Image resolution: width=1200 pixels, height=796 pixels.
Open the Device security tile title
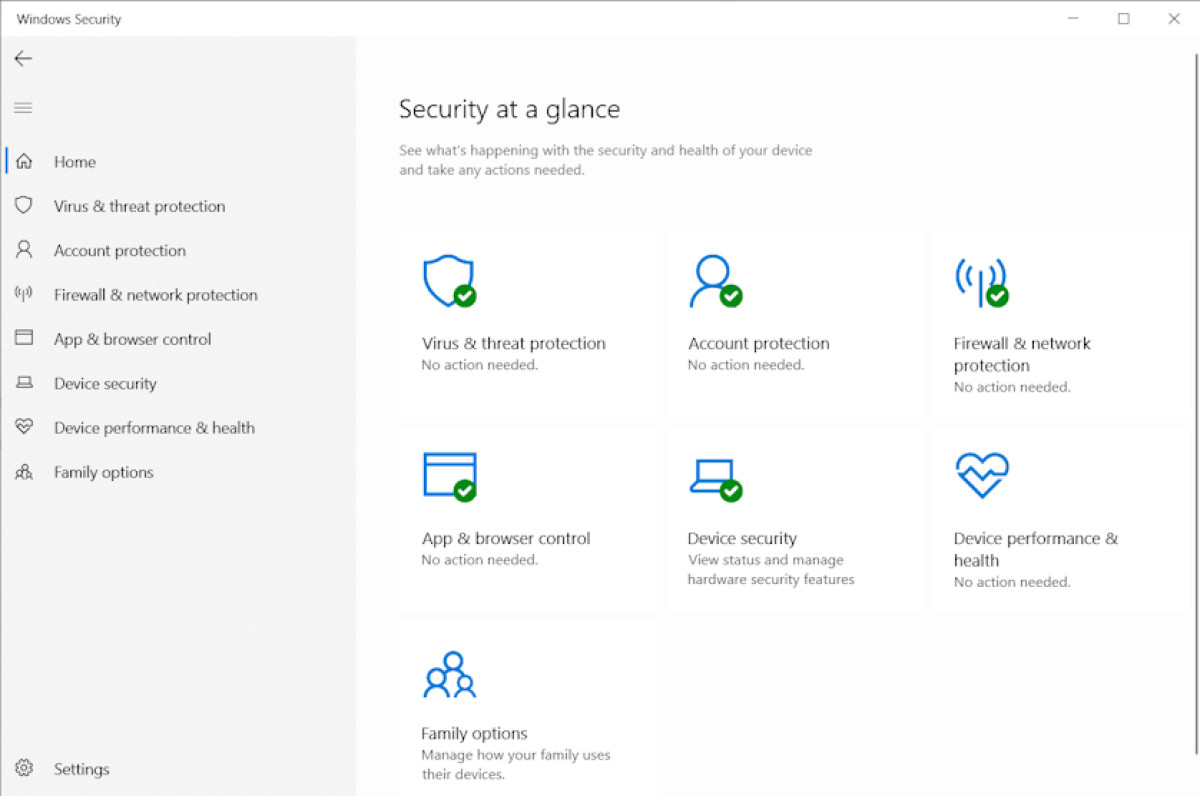pos(742,538)
